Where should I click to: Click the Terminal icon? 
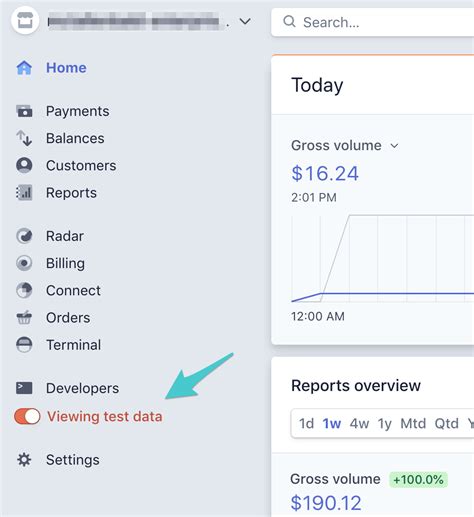pos(24,345)
